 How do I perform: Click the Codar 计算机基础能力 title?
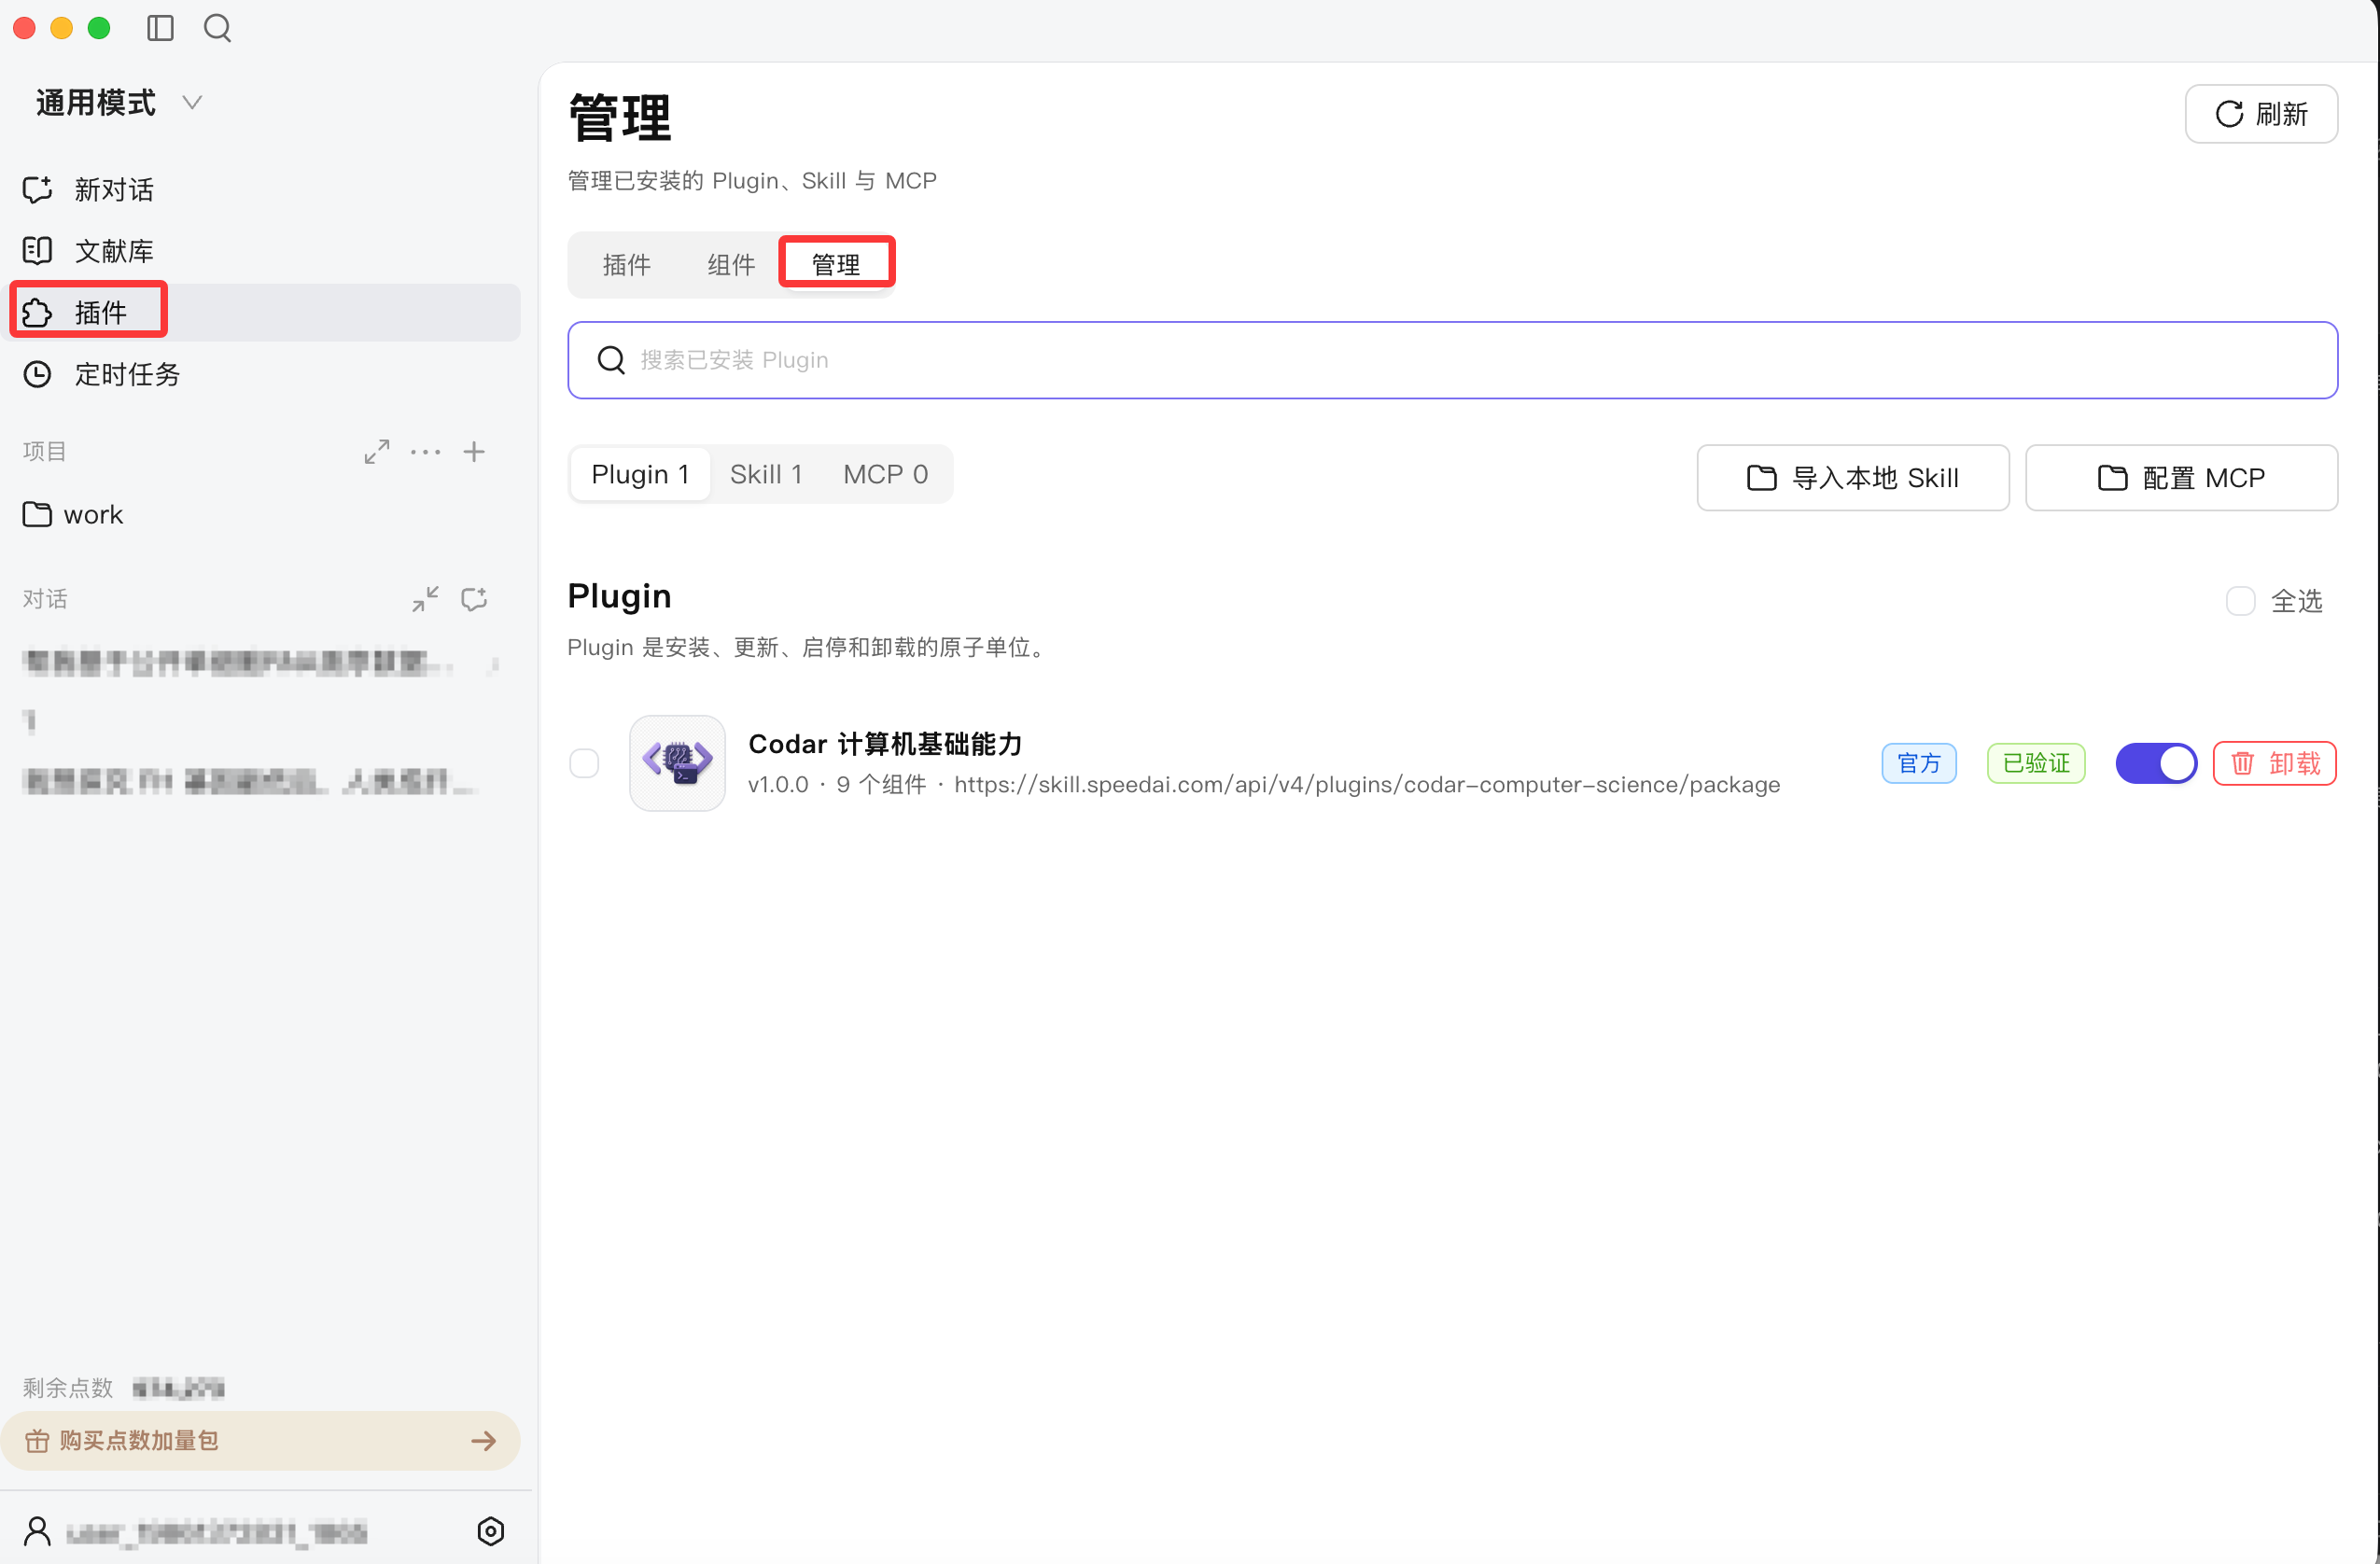click(886, 744)
